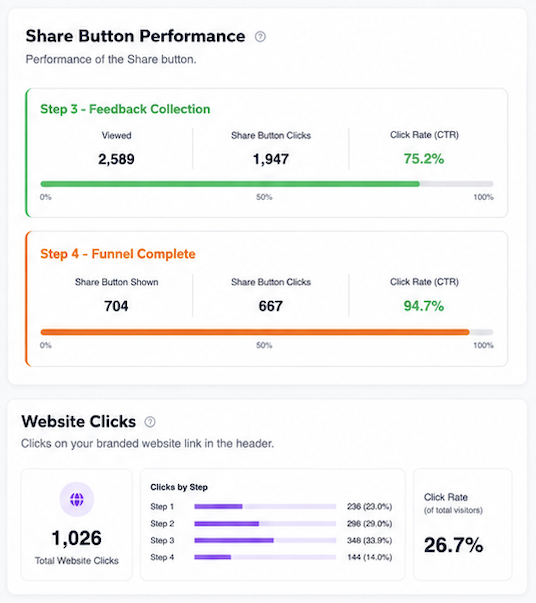Click the 94.7% click rate value
Screen dimensions: 536x603
424,306
